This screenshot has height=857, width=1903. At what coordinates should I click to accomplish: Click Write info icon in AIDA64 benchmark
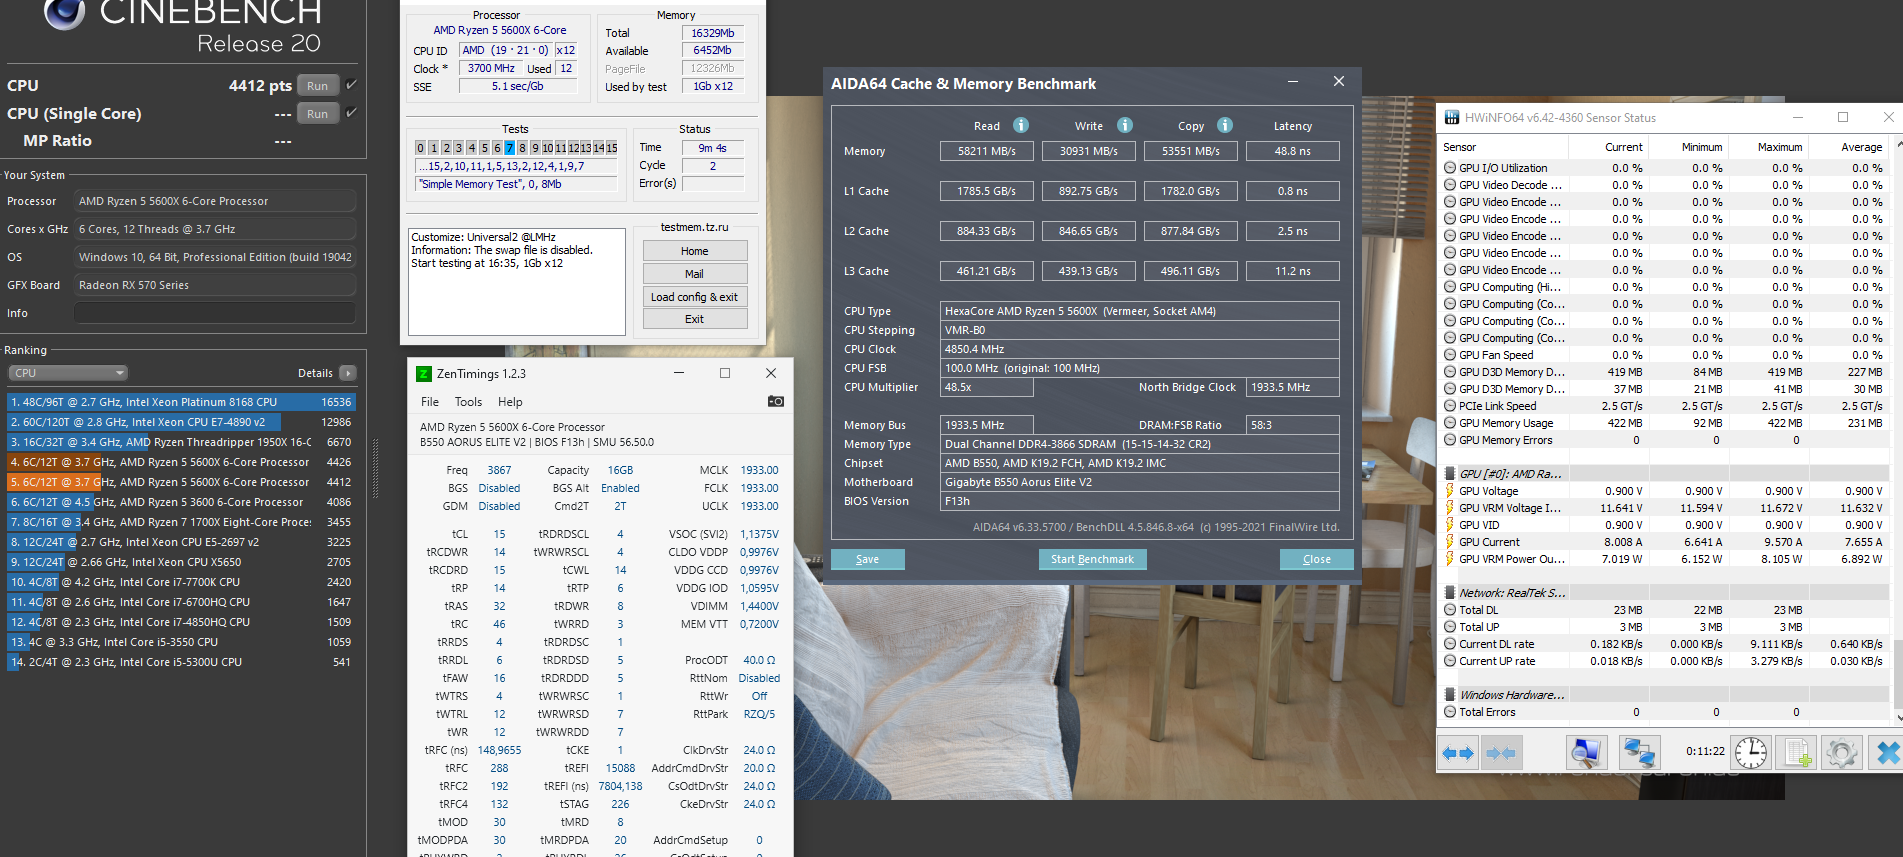tap(1125, 125)
